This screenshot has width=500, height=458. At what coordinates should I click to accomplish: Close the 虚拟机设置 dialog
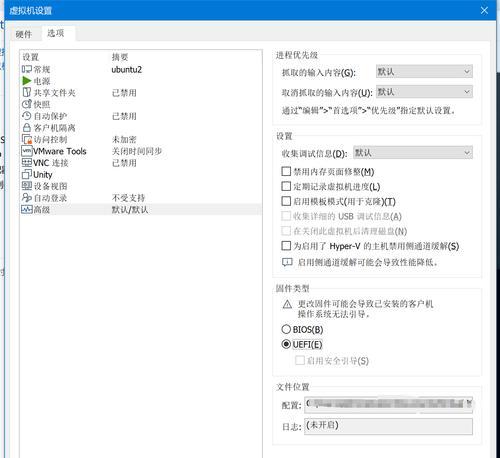484,10
